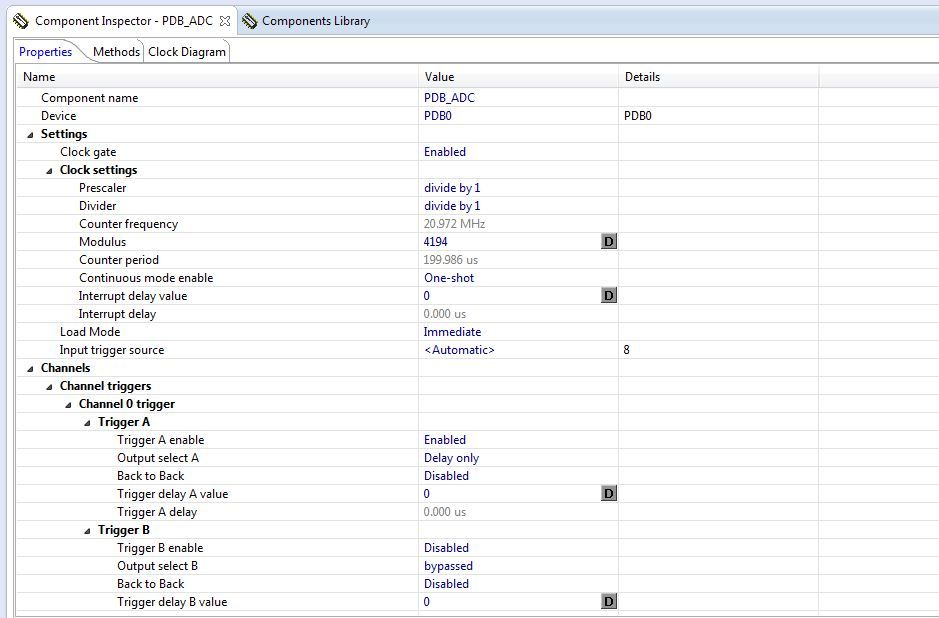Select the Input trigger source label
Viewport: 939px width, 618px height.
(112, 350)
